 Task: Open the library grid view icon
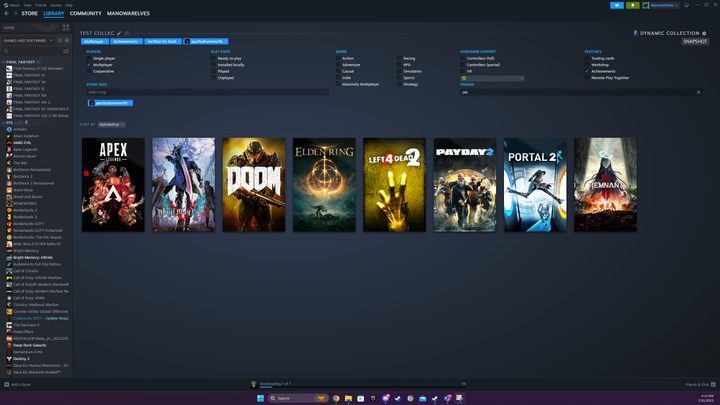click(66, 28)
